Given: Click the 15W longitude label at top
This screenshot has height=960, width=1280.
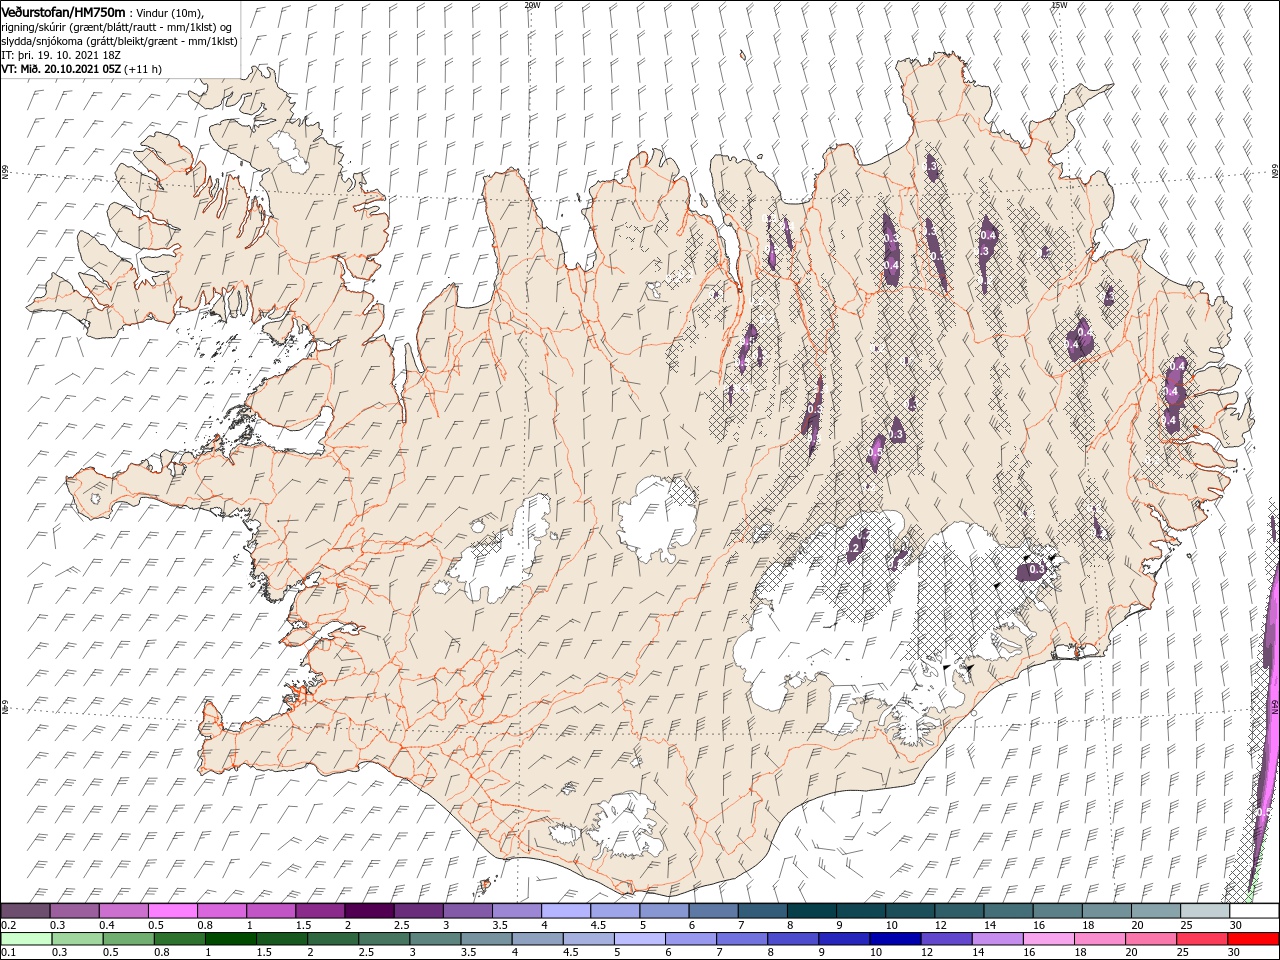Looking at the screenshot, I should point(1059,4).
